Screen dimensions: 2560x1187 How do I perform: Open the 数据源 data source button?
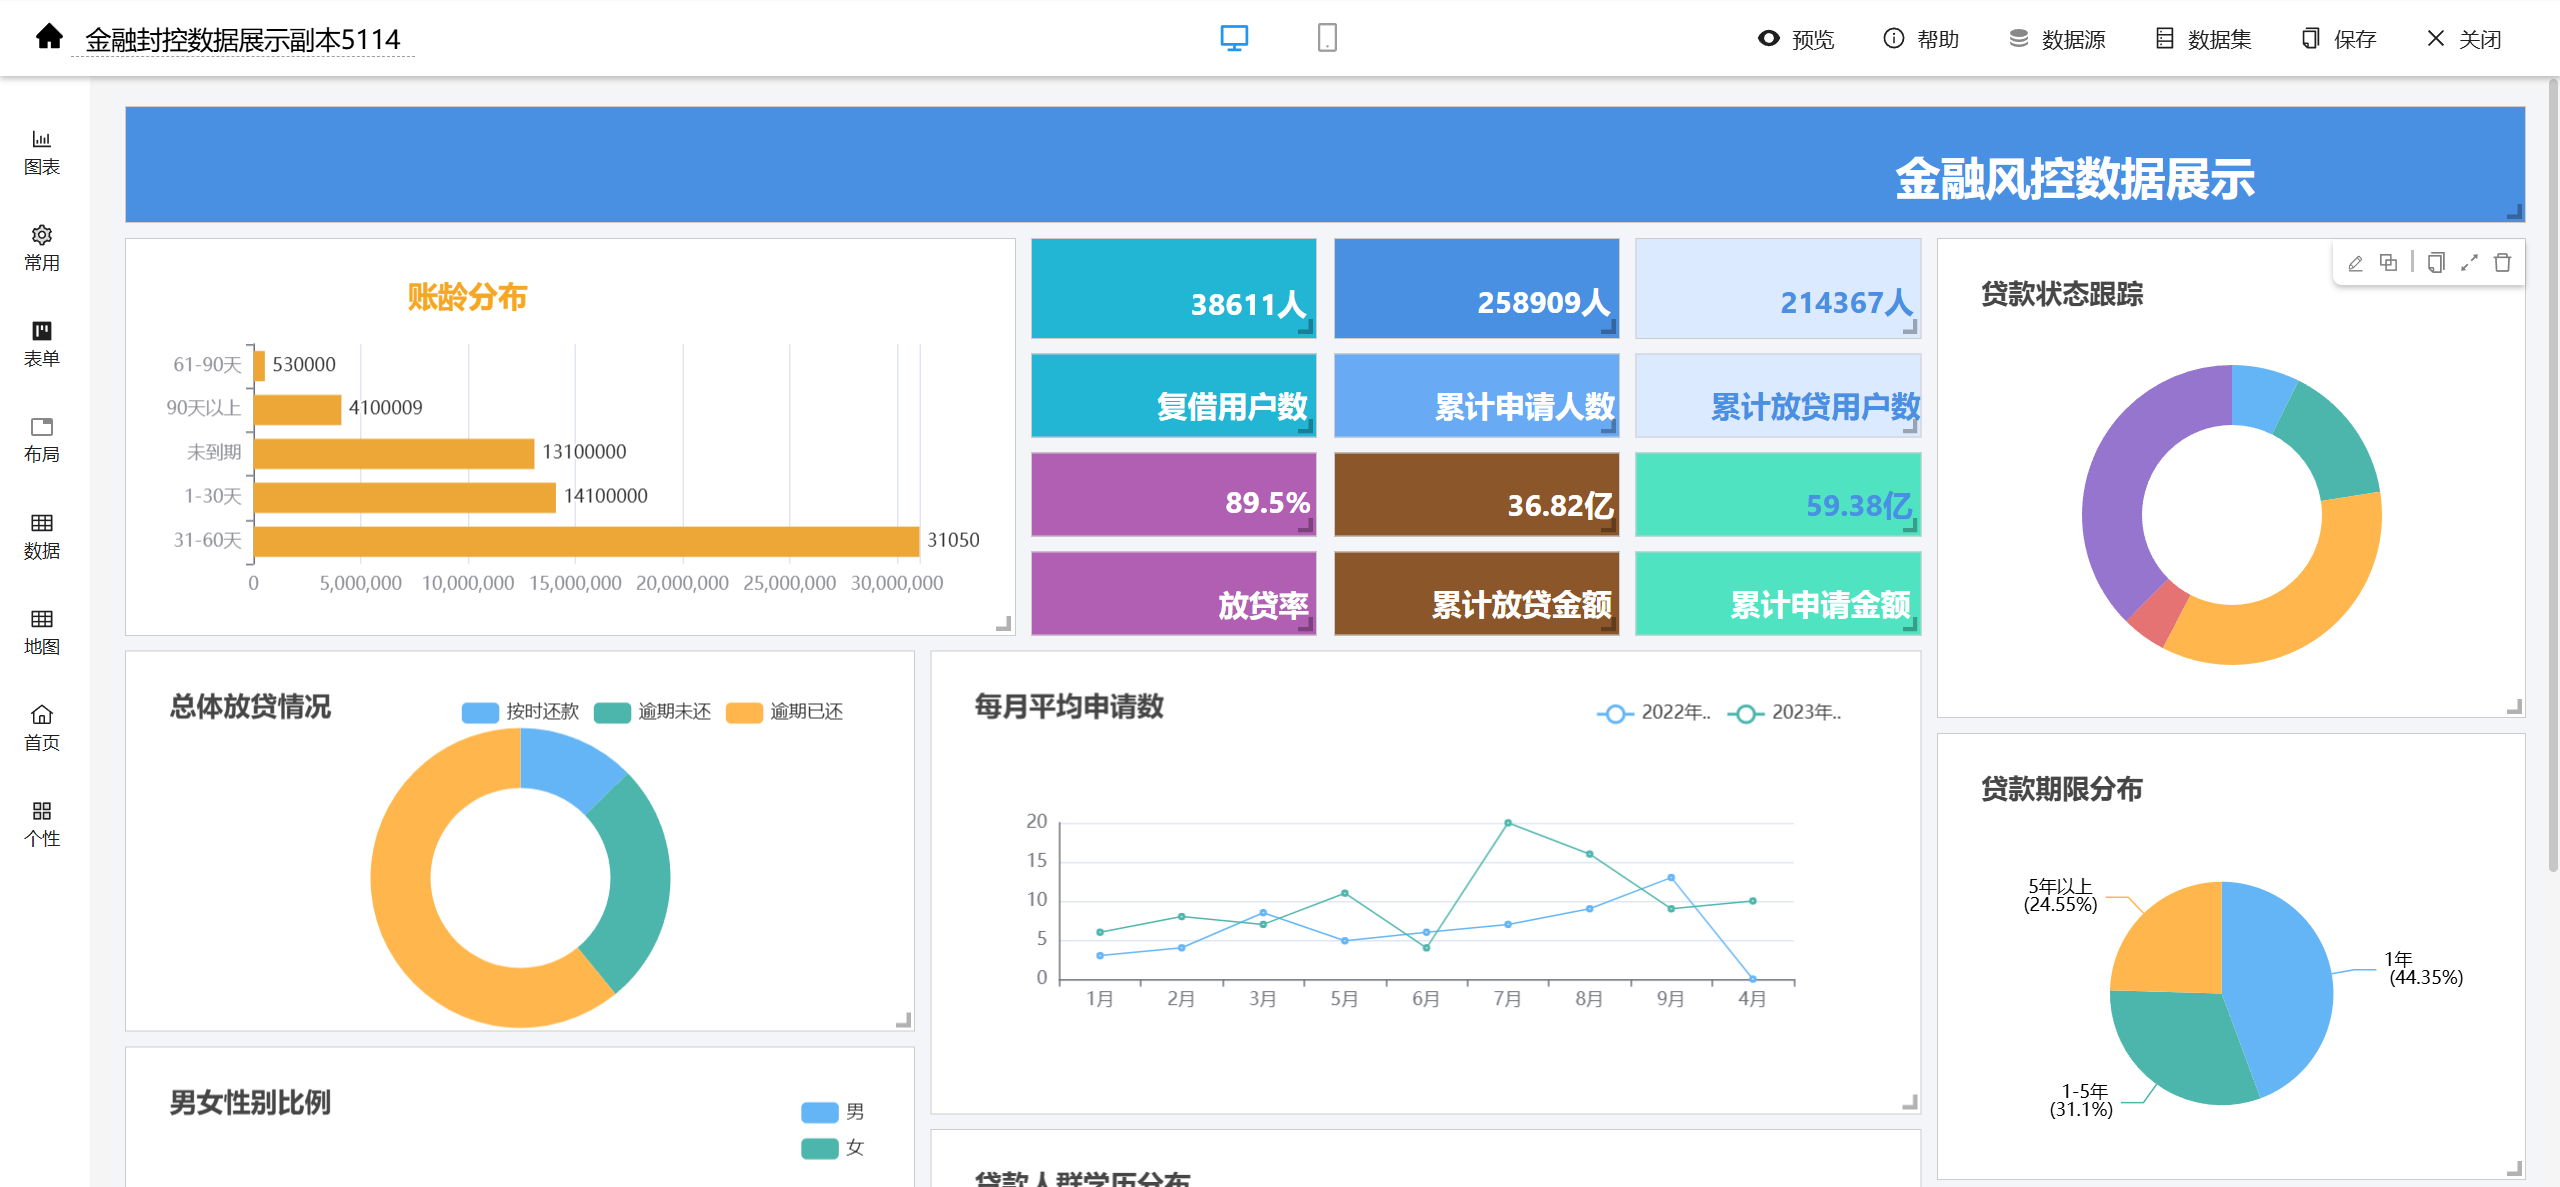pos(2057,39)
